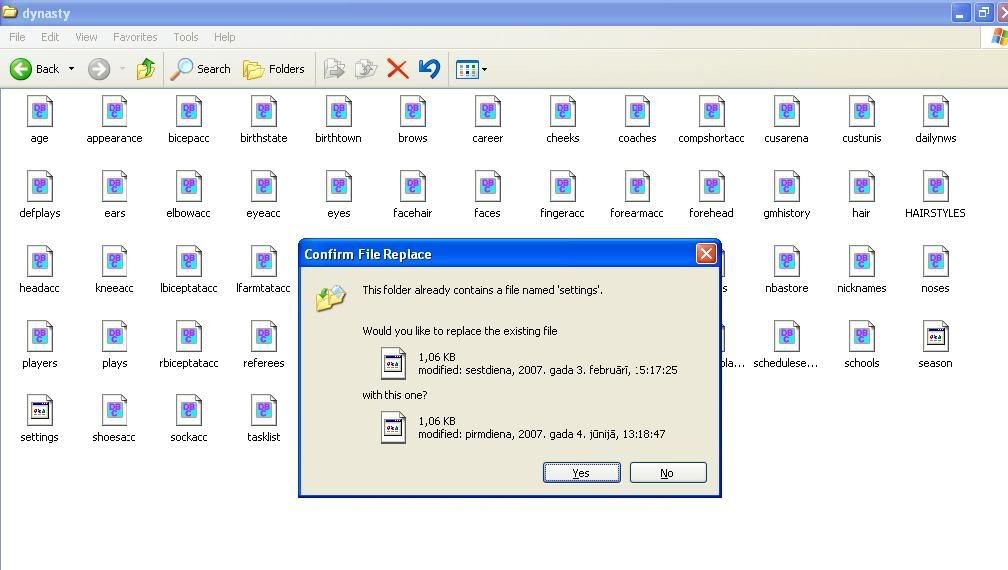Select the kneeacc file icon
Viewport: 1008px width, 570px height.
tap(114, 262)
